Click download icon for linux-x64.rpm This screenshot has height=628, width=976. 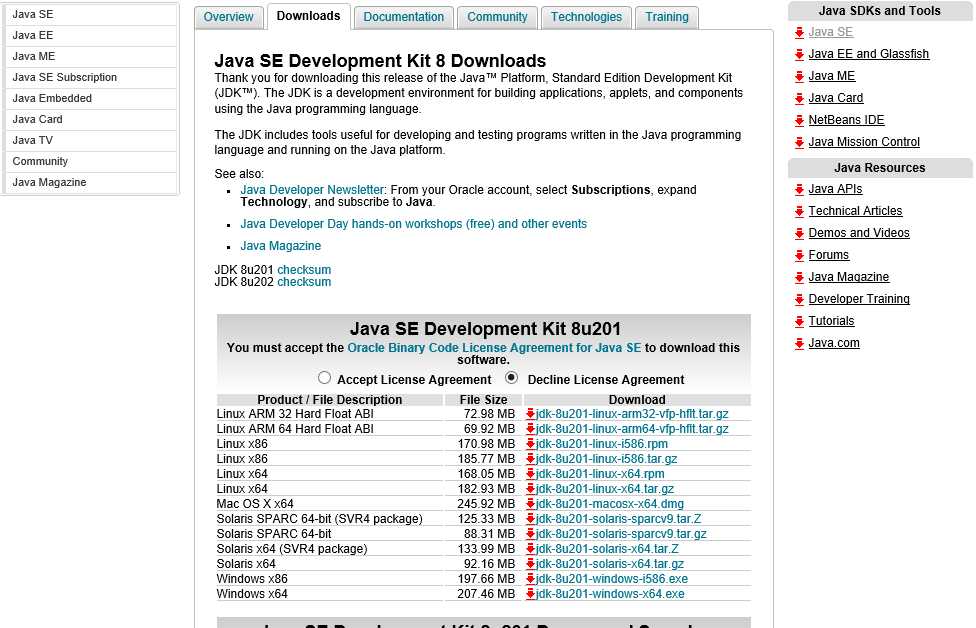[x=530, y=473]
